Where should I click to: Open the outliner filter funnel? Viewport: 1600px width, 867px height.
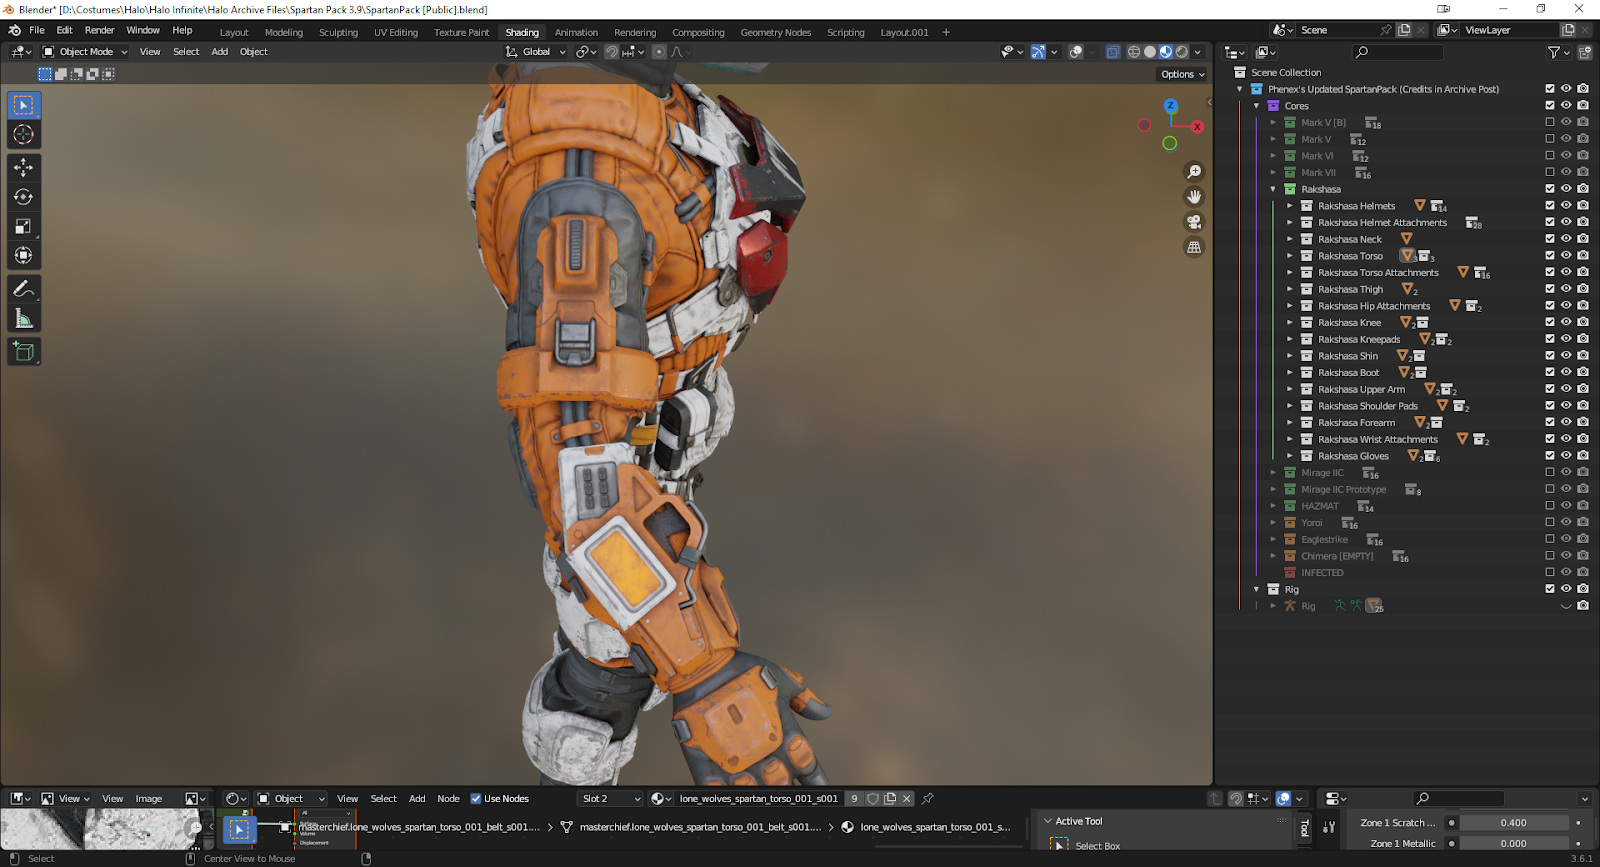click(x=1554, y=52)
